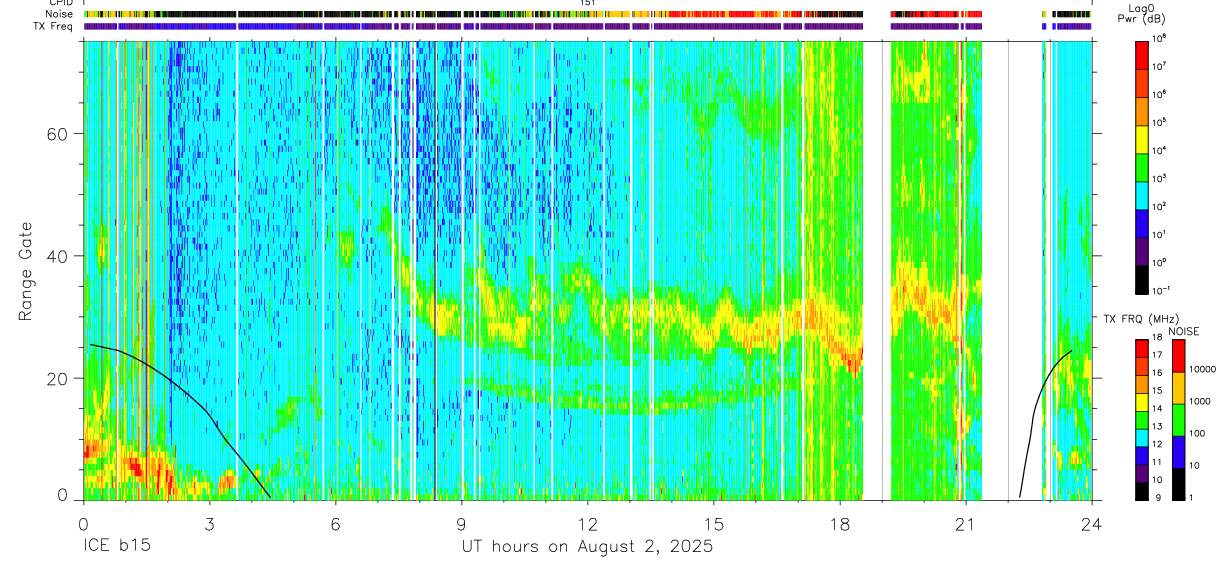The image size is (1228, 567).
Task: Click x-axis hour tick label '6'
Action: tap(335, 523)
